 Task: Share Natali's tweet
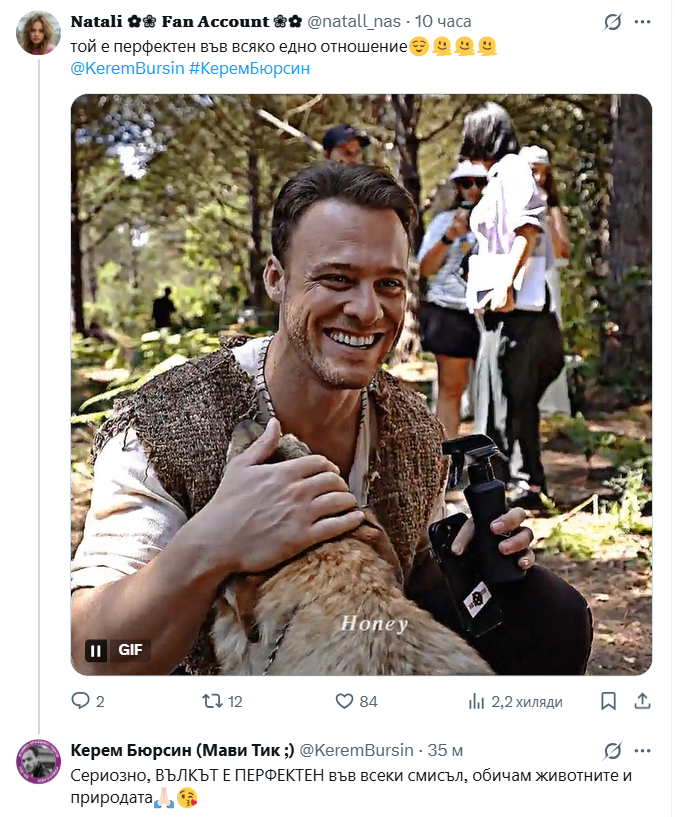[x=643, y=701]
